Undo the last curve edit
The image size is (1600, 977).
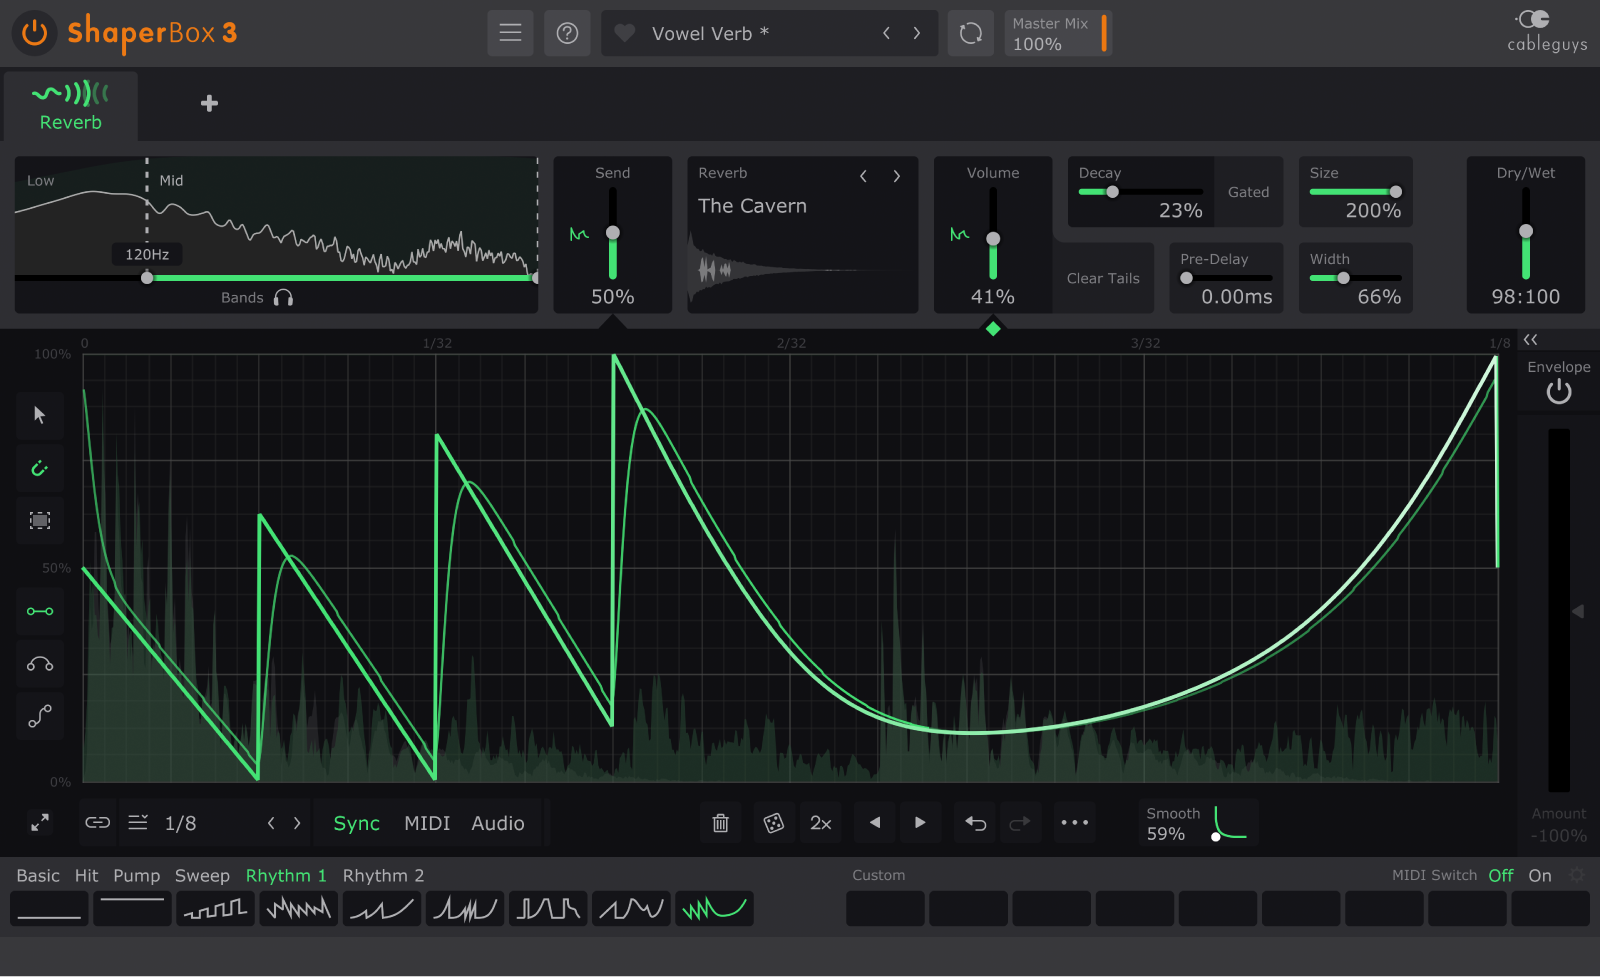[x=975, y=822]
